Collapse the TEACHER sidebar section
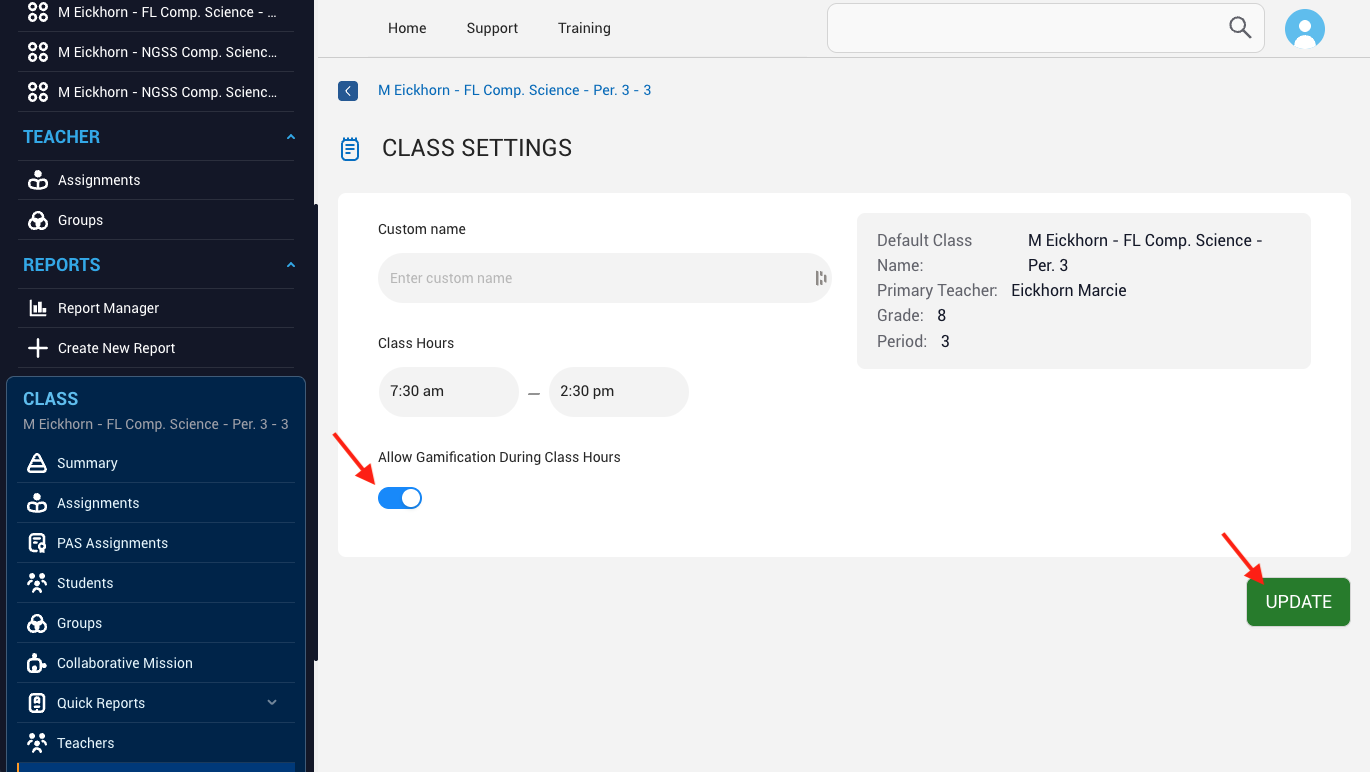The width and height of the screenshot is (1370, 772). pyautogui.click(x=290, y=136)
